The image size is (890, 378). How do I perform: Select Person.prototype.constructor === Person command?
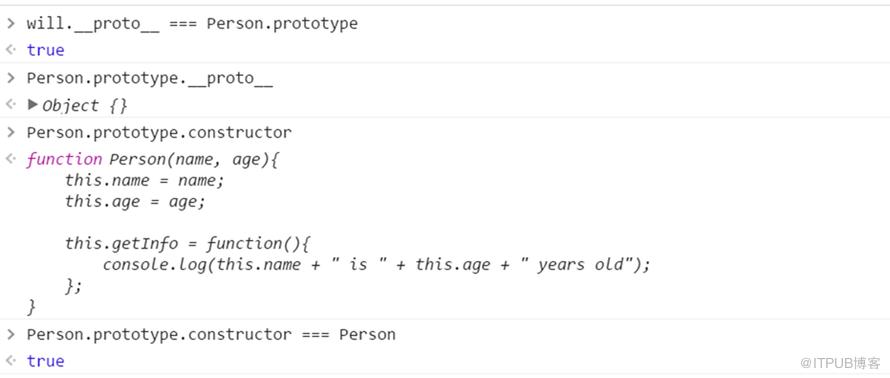[x=211, y=335]
